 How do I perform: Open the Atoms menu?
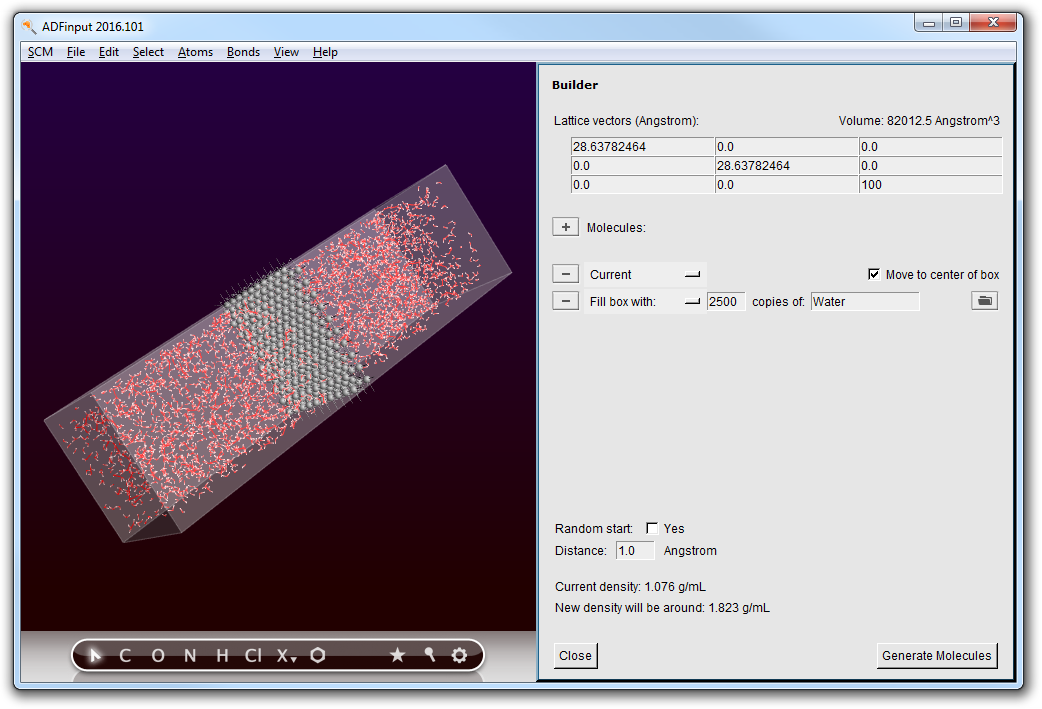coord(195,52)
